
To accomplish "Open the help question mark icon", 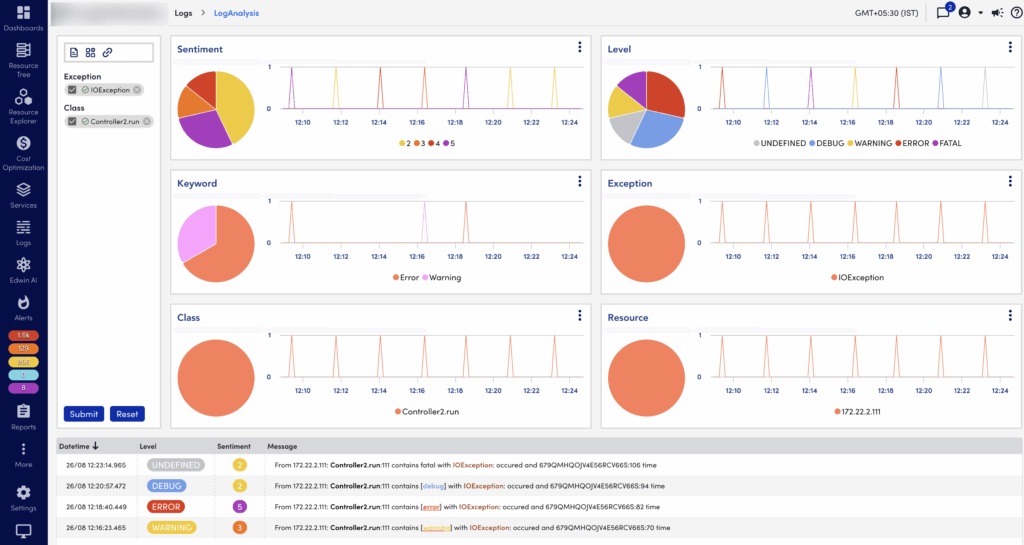I will [1016, 13].
